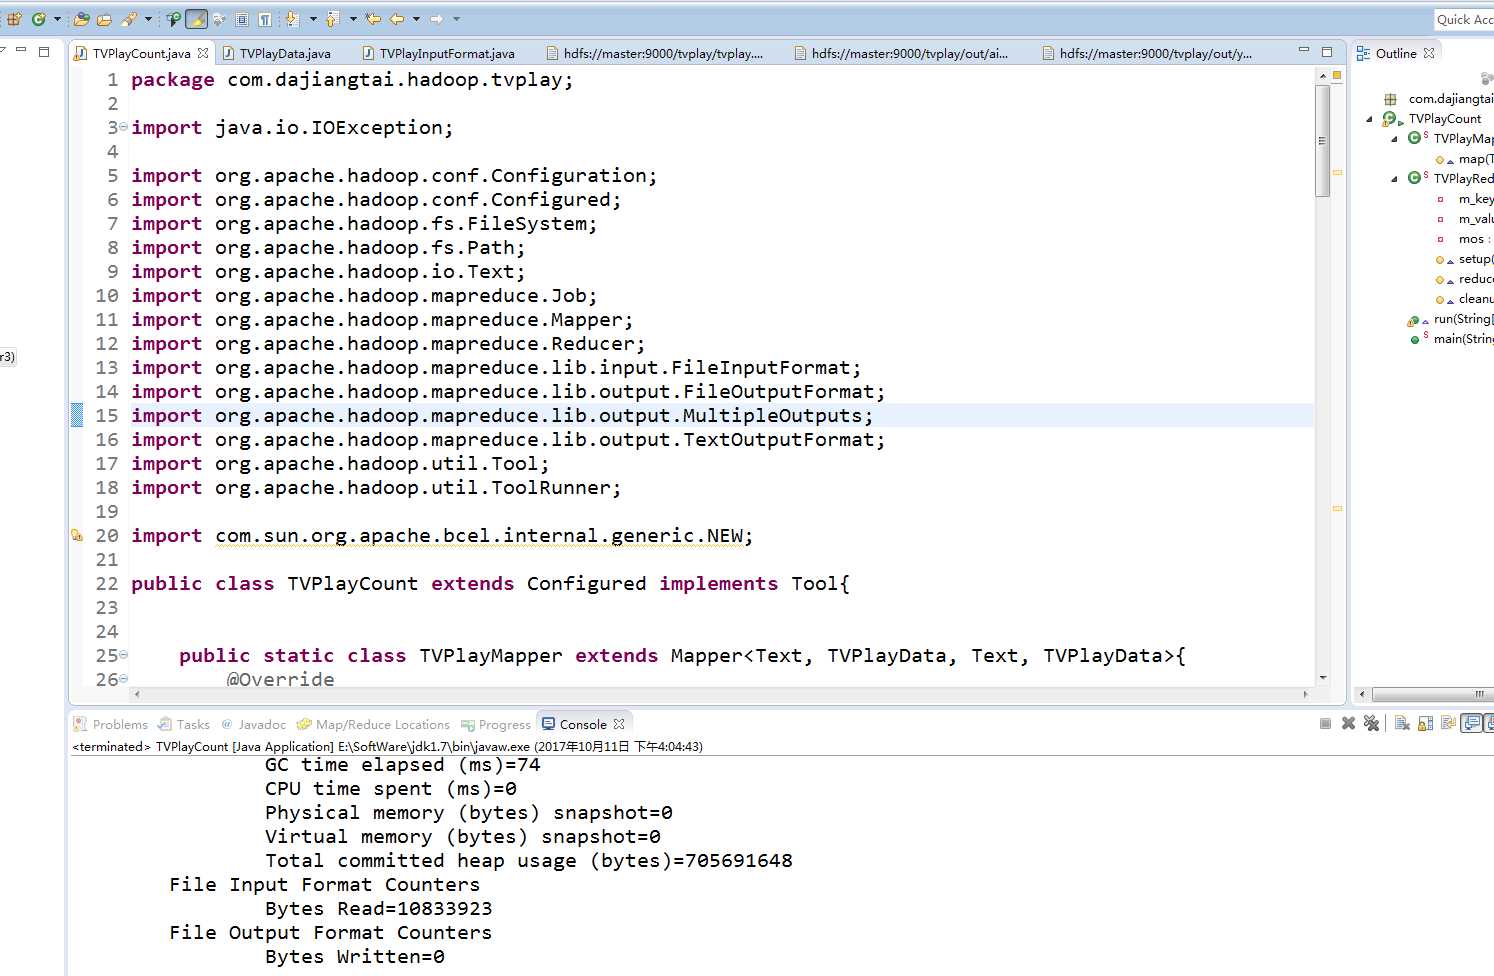
Task: Click the overview ruler mark near line 15
Action: (x=1337, y=172)
